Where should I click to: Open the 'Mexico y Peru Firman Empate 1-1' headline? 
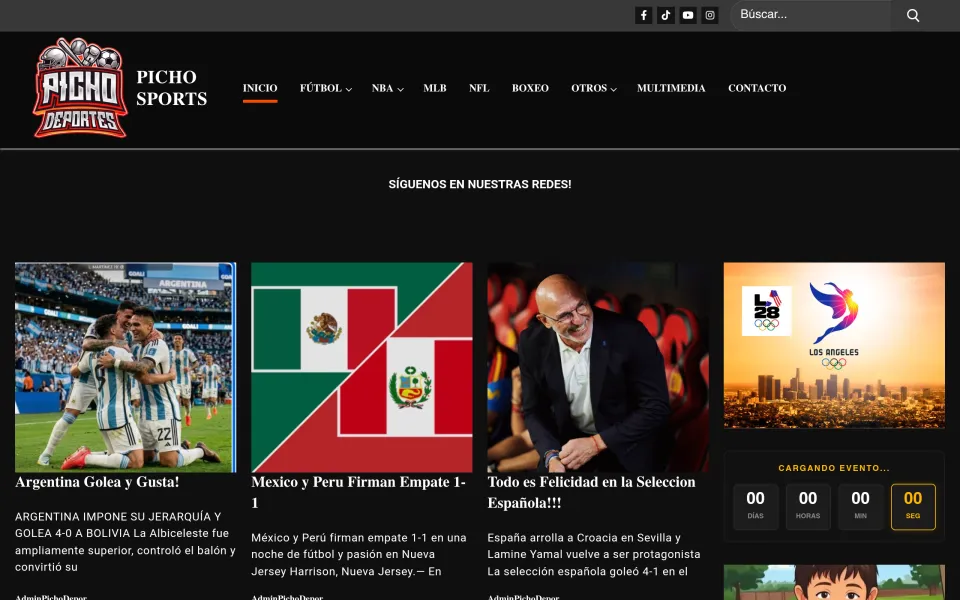(x=359, y=492)
